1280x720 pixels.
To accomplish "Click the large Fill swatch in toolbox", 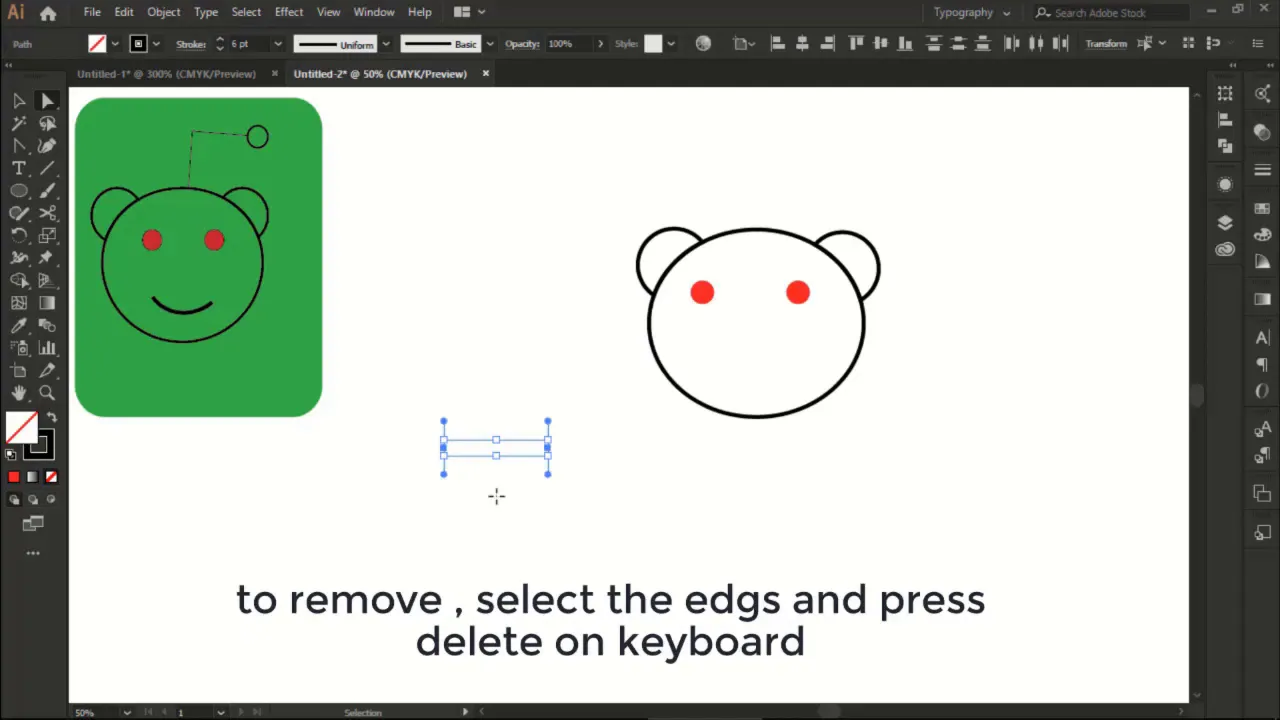I will [21, 427].
